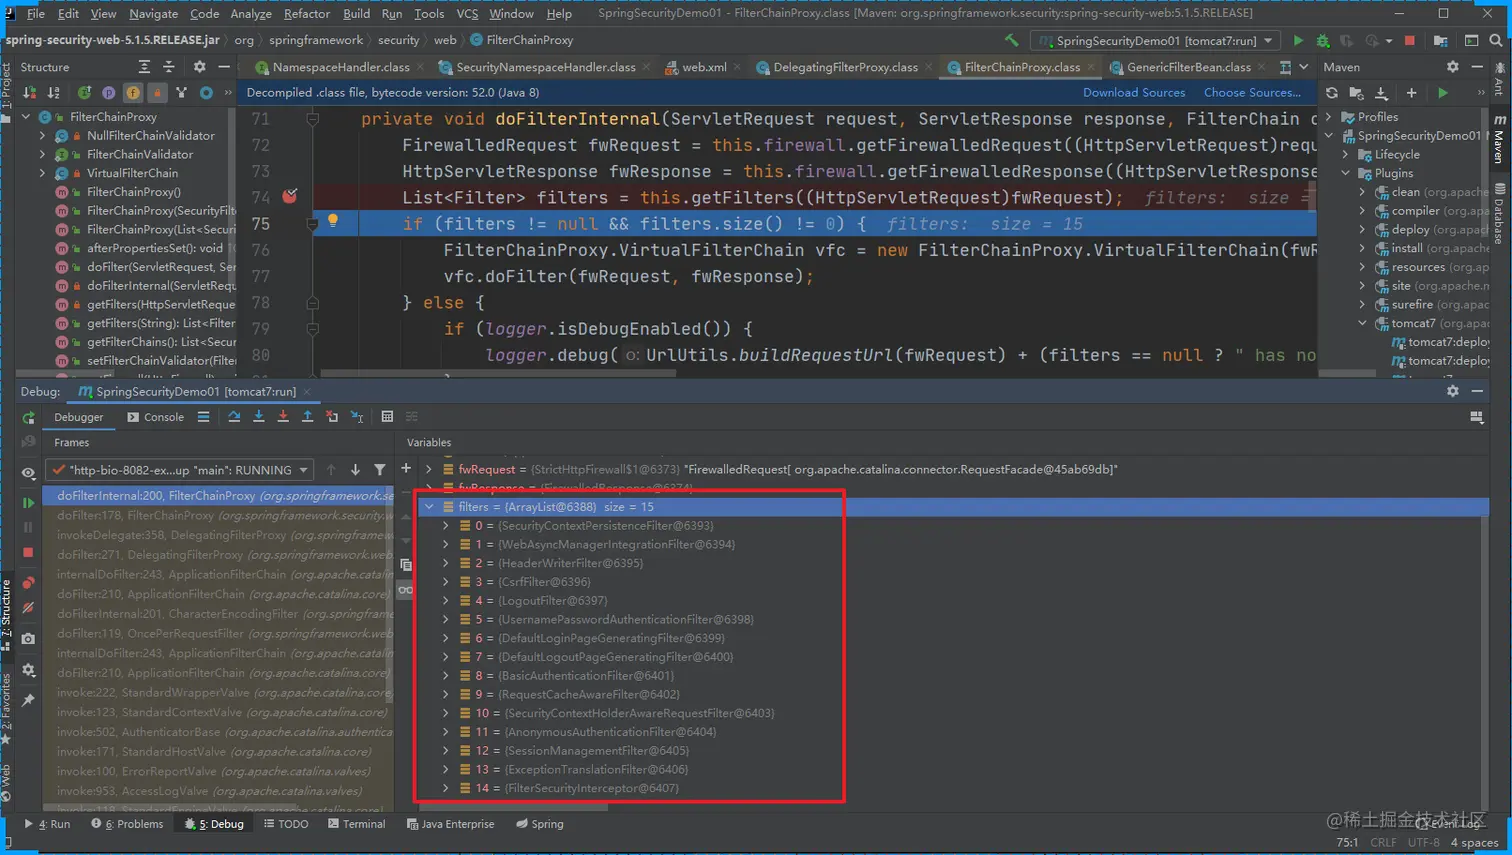Viewport: 1512px width, 855px height.
Task: Open the Java Enterprise tool window
Action: (x=450, y=824)
